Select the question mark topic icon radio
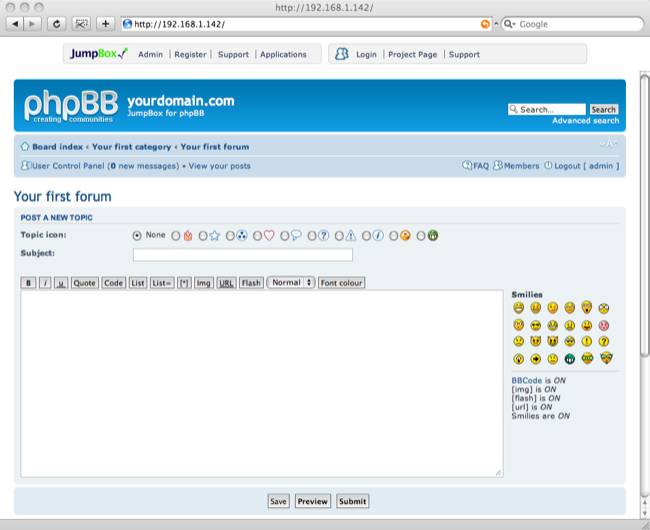The height and width of the screenshot is (530, 650). click(312, 236)
